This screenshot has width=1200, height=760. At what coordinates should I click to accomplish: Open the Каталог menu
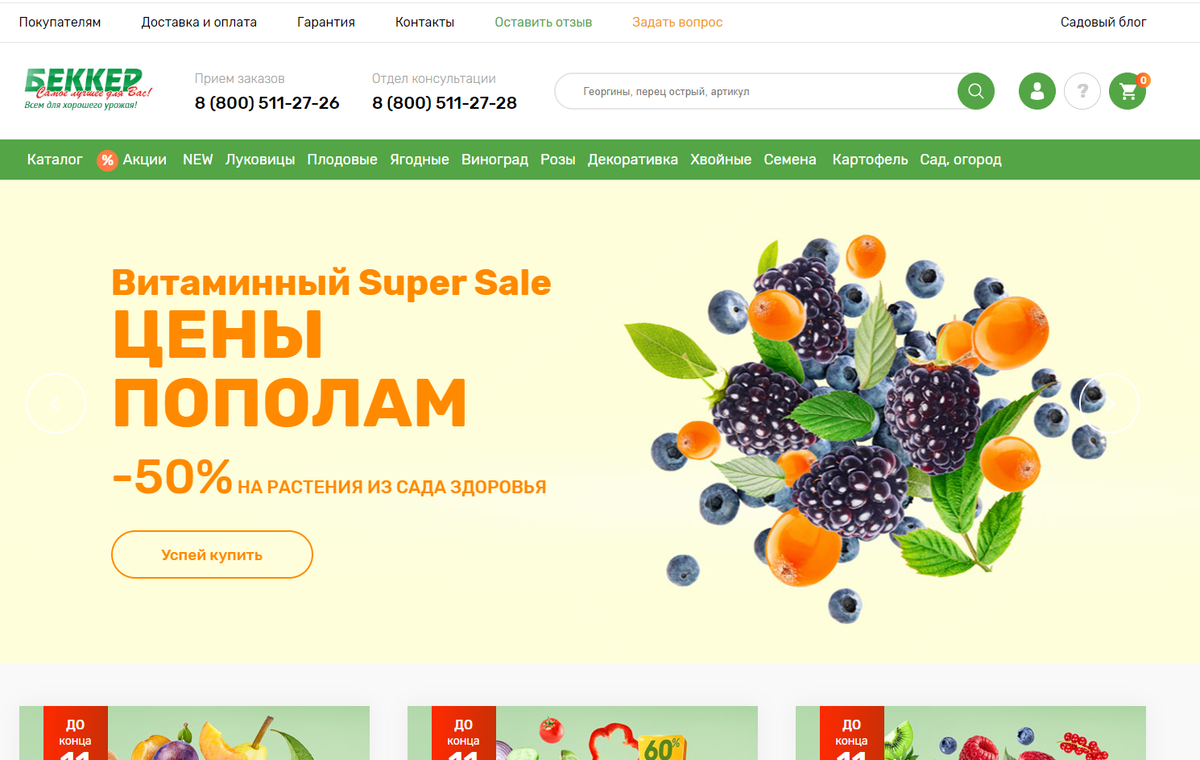[x=55, y=160]
